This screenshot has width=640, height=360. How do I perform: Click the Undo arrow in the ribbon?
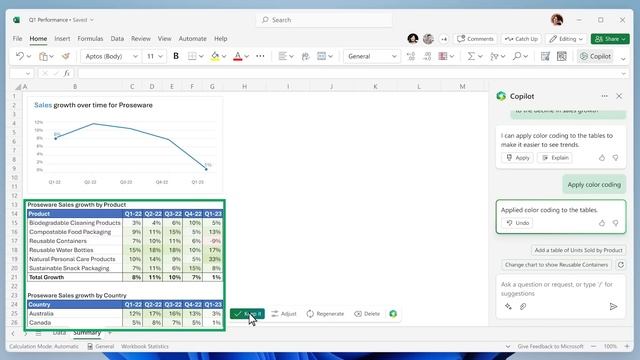click(x=20, y=56)
